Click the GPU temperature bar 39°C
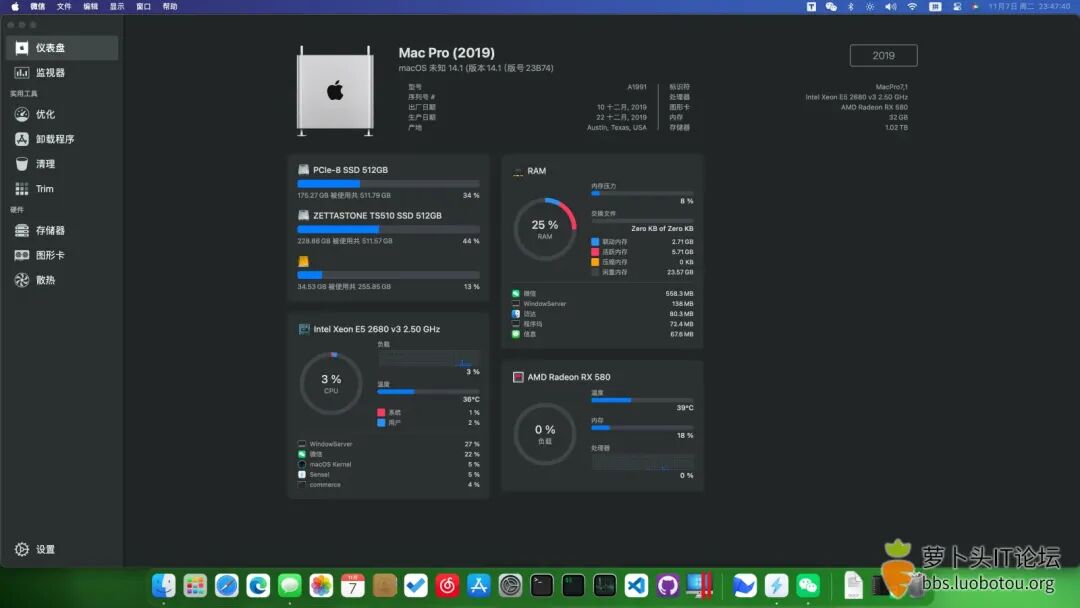 [x=643, y=400]
